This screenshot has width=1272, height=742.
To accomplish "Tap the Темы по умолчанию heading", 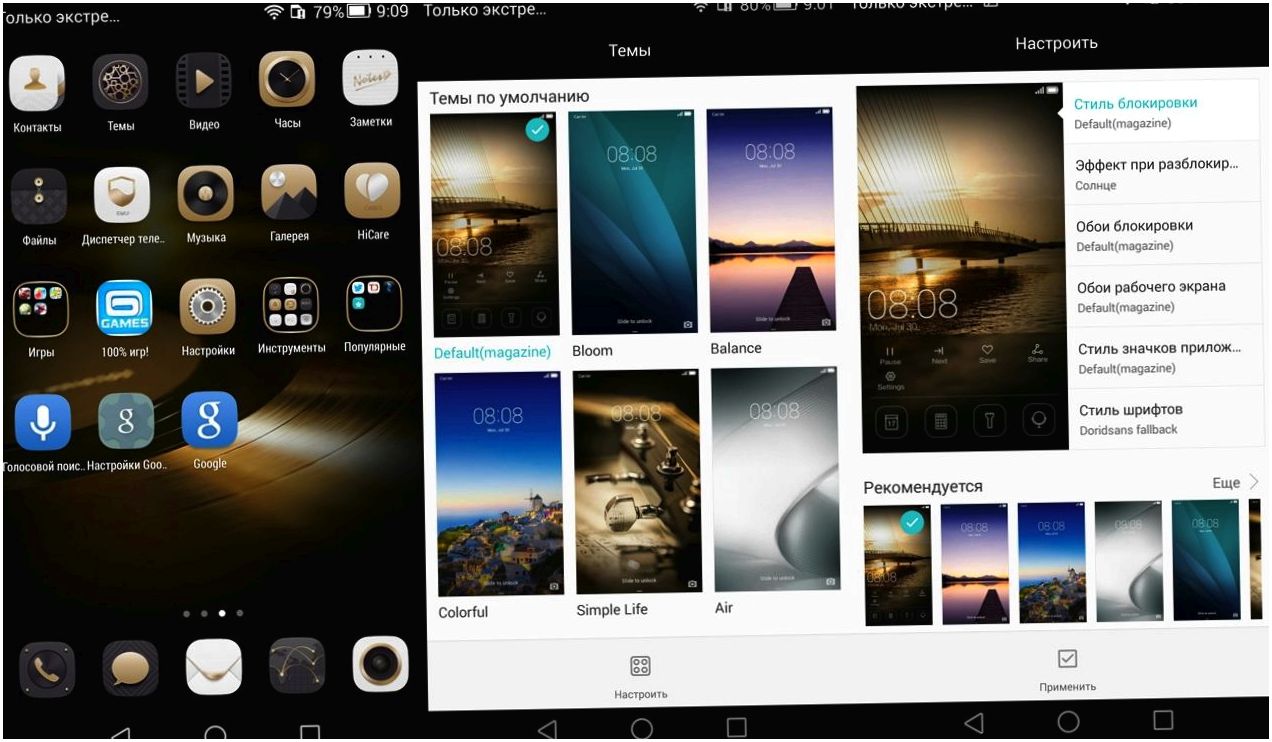I will coord(509,98).
